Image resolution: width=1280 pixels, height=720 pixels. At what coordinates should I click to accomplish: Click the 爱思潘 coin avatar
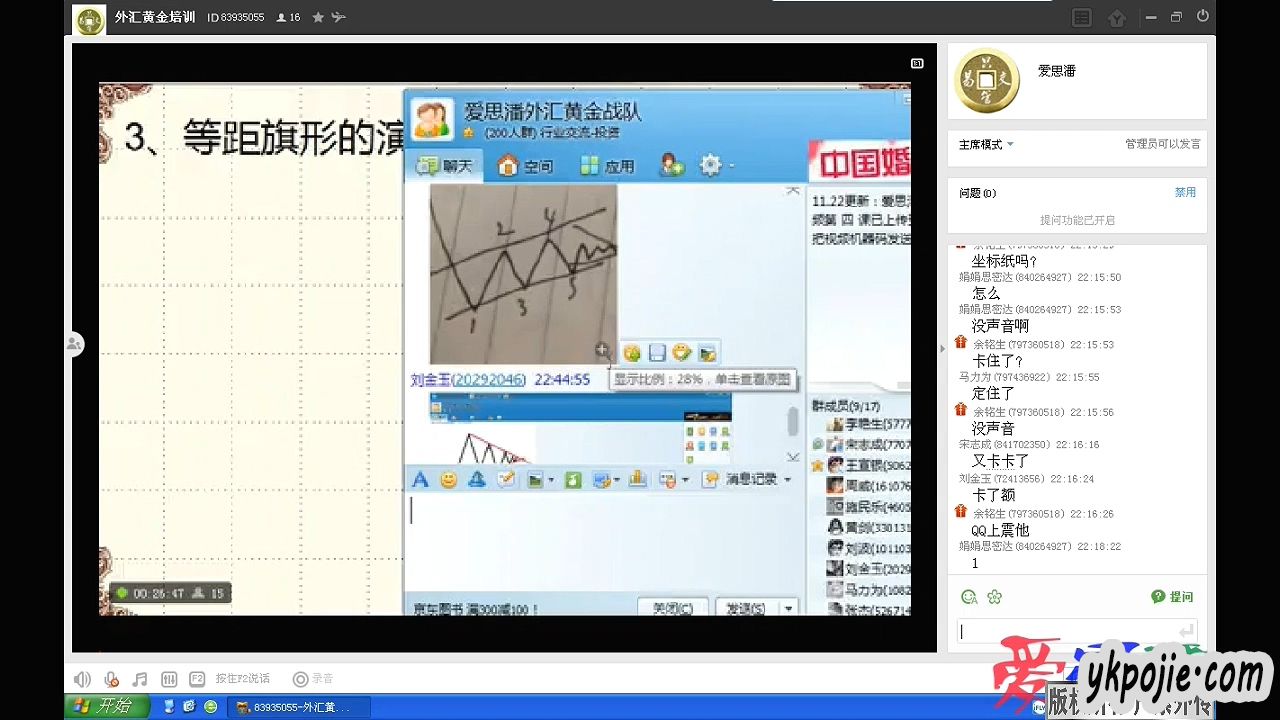tap(987, 79)
